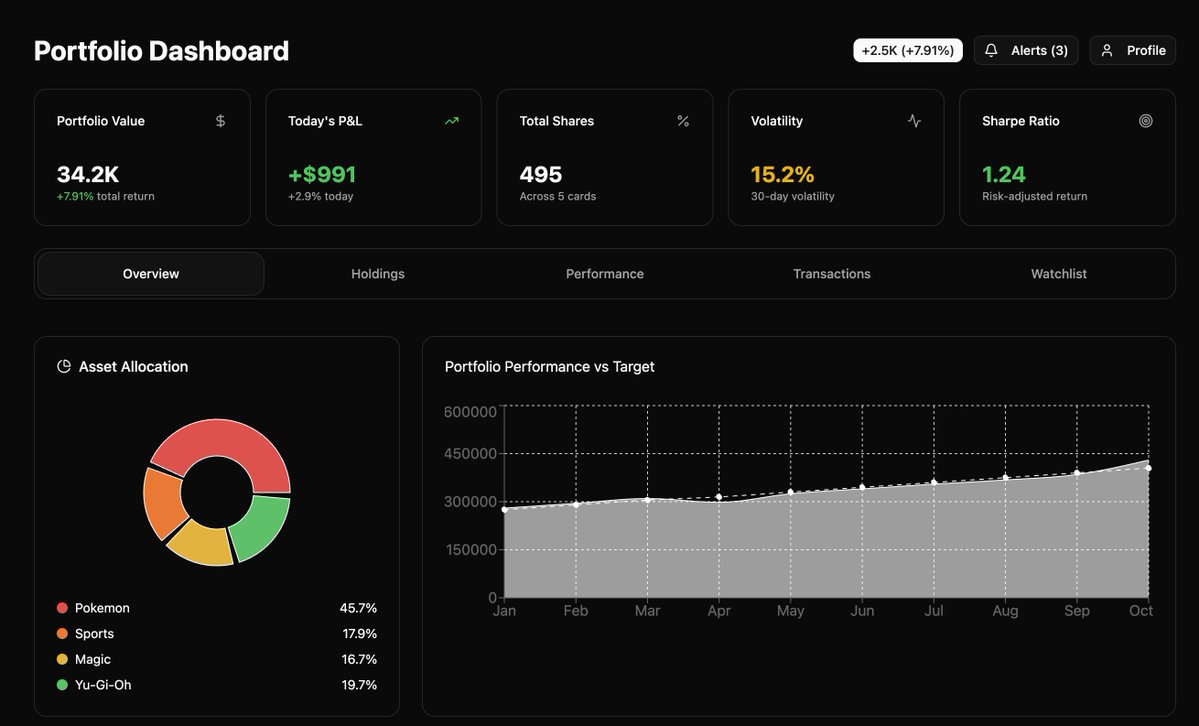
Task: Click the pie chart icon beside Asset Allocation
Action: pyautogui.click(x=64, y=366)
